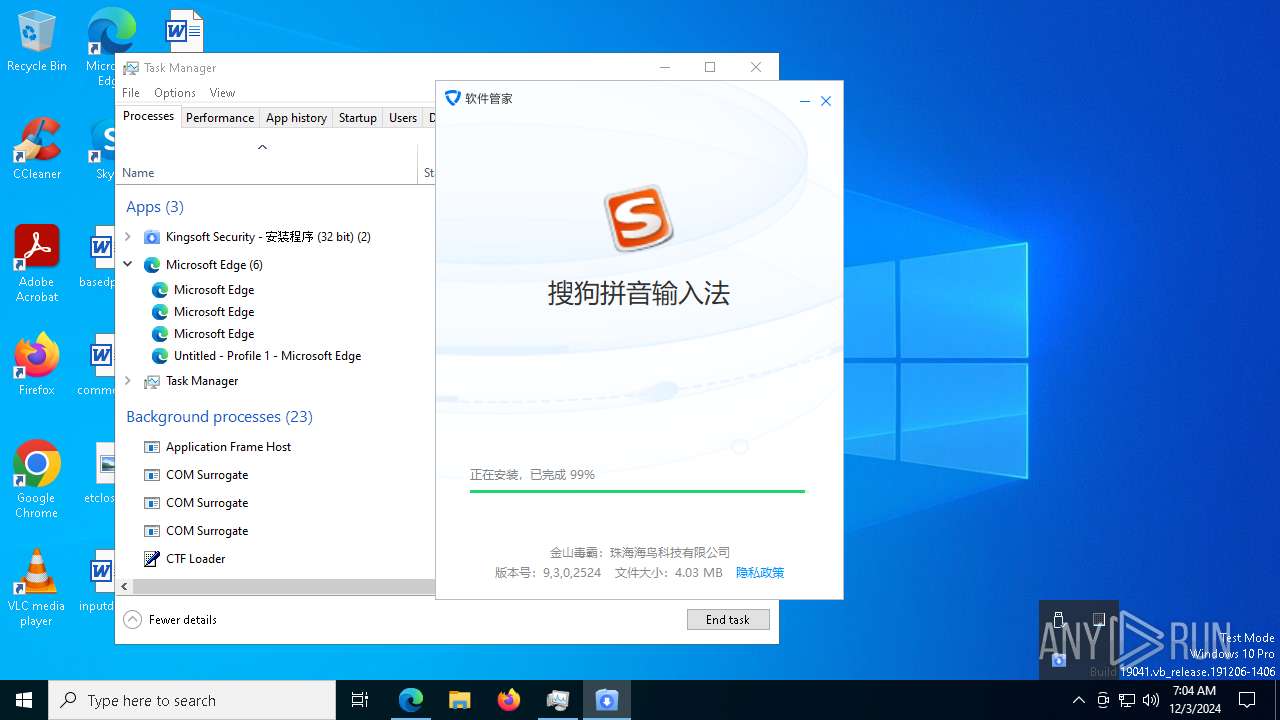Click the installation progress bar
The height and width of the screenshot is (720, 1280).
coord(637,491)
